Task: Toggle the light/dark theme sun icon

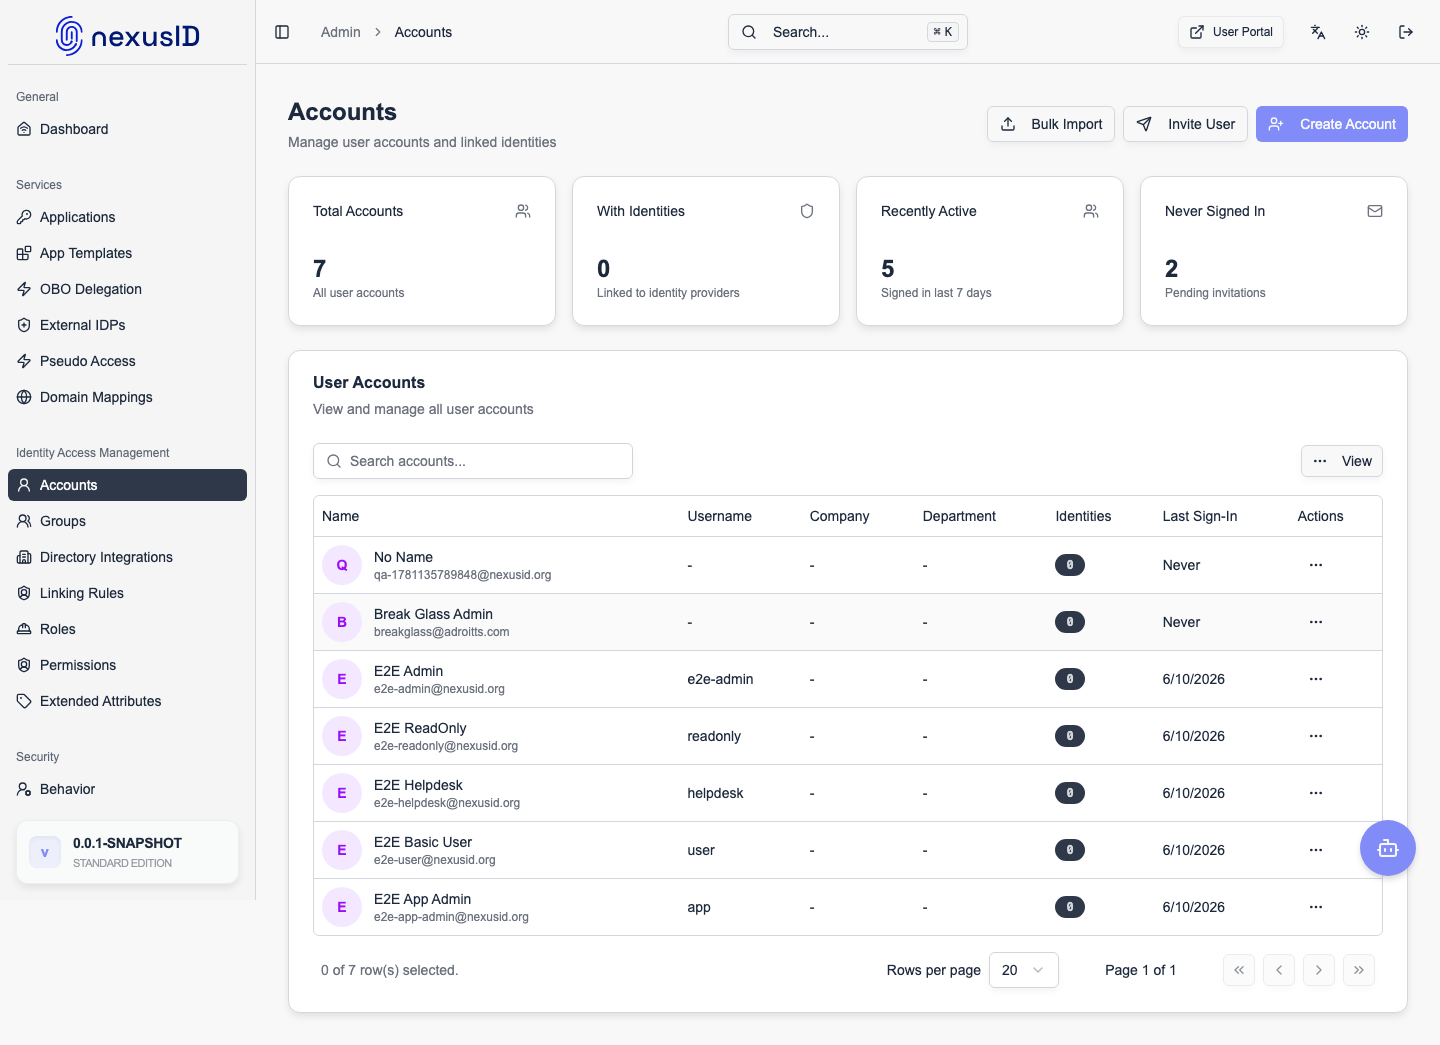Action: (1362, 32)
